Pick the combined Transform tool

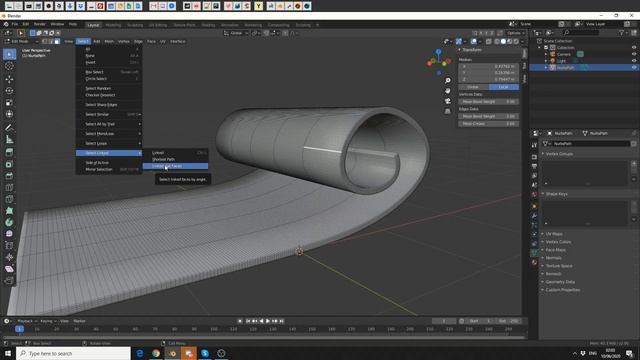tap(9, 114)
